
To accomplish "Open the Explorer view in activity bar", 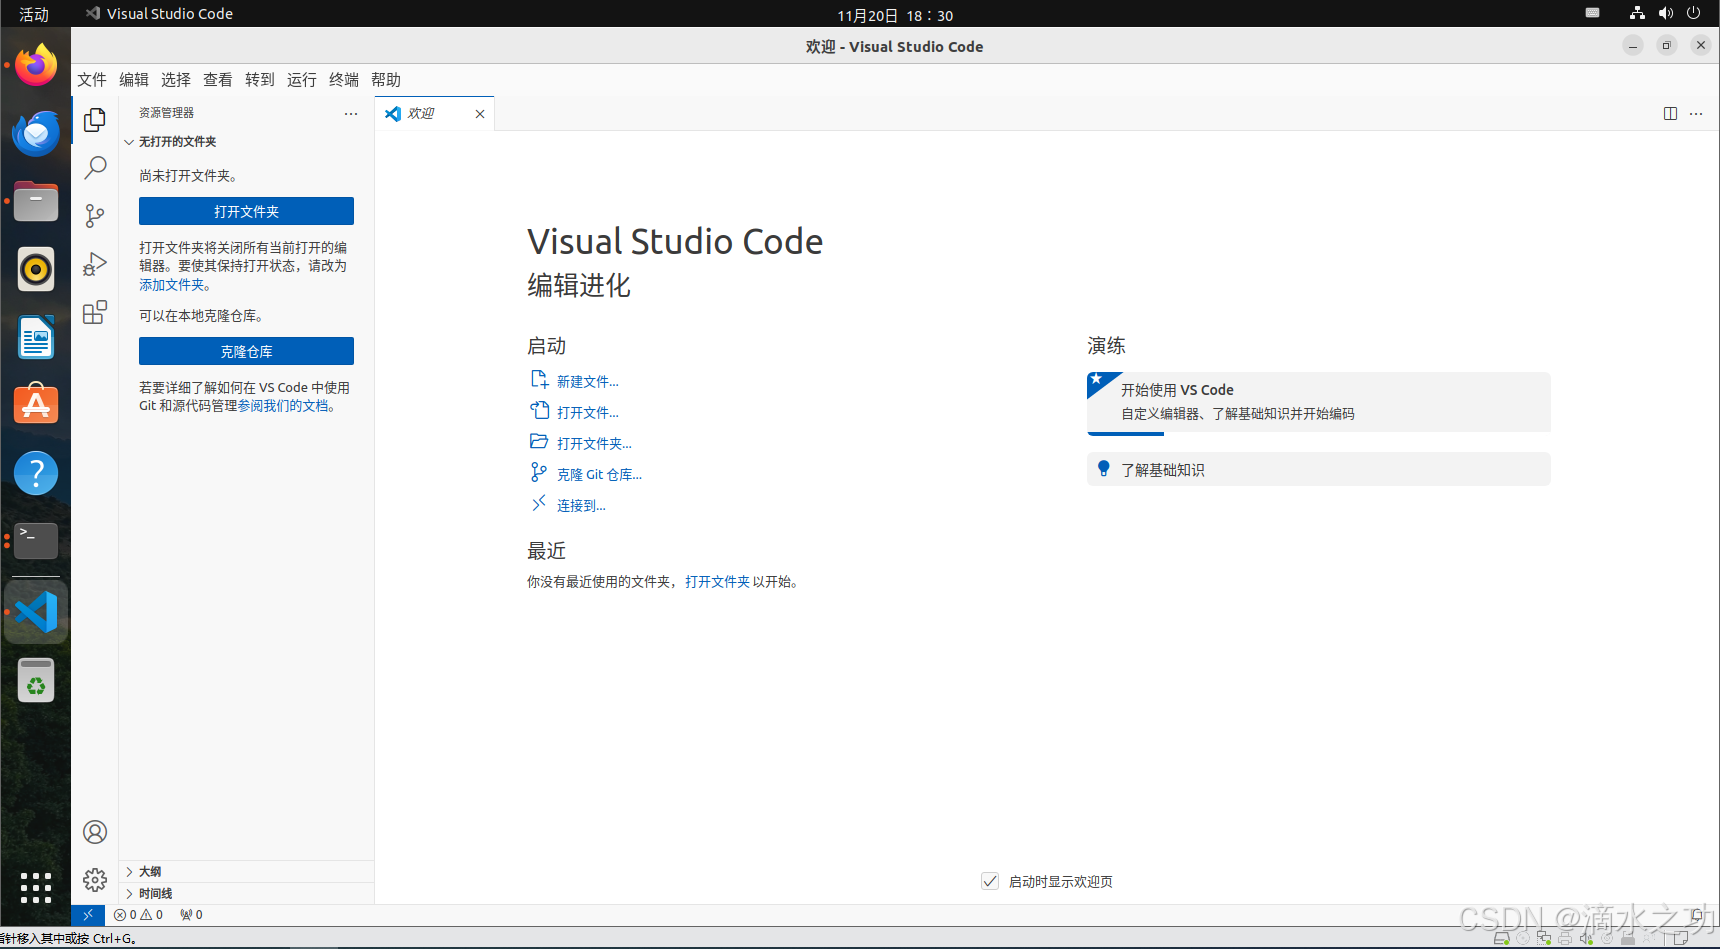I will tap(95, 120).
